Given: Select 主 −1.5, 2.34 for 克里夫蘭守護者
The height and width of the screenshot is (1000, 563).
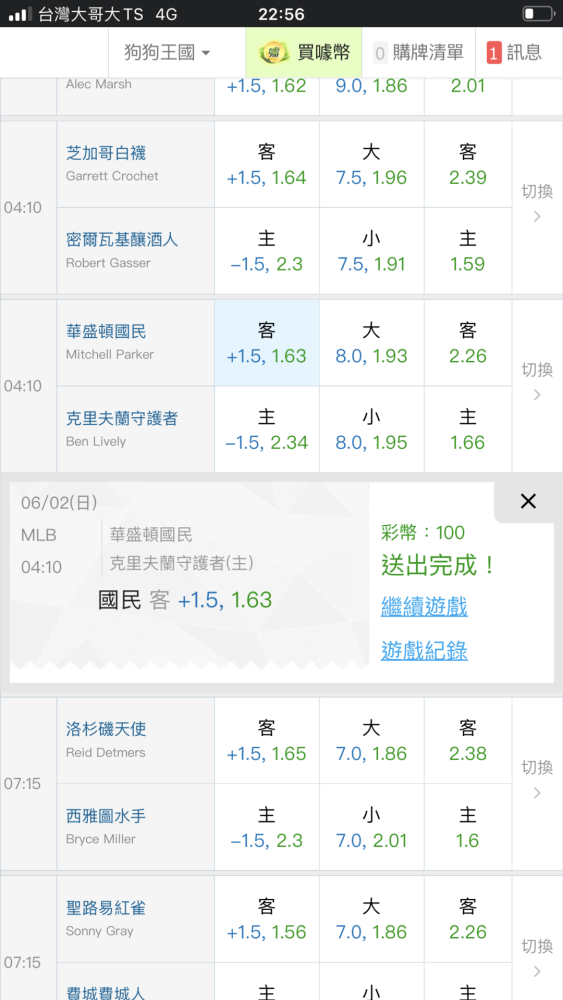Looking at the screenshot, I should (x=267, y=429).
